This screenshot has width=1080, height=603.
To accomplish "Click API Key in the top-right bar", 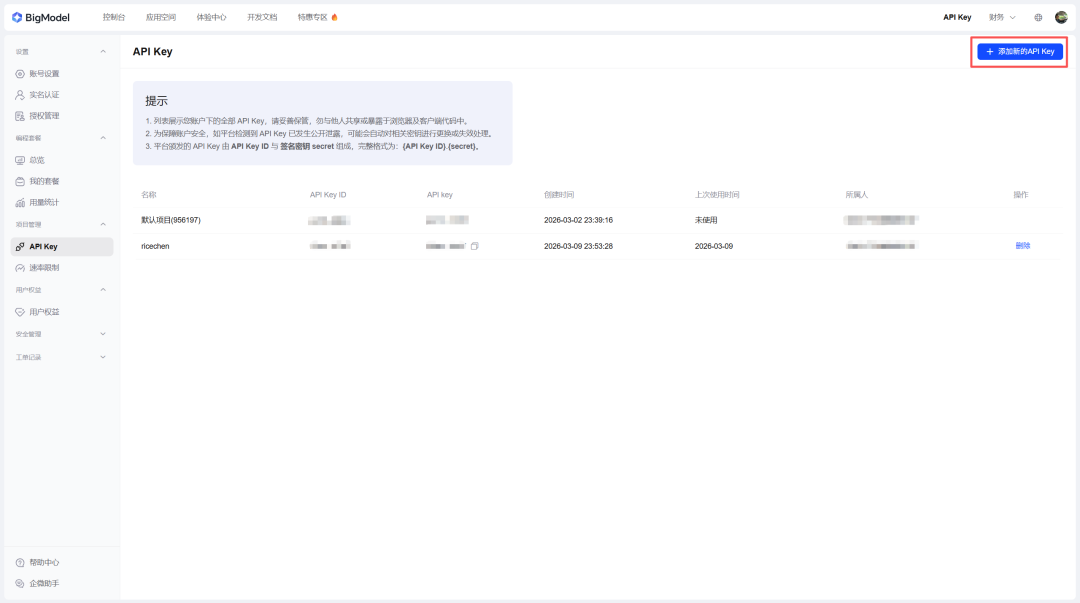I will pos(957,17).
